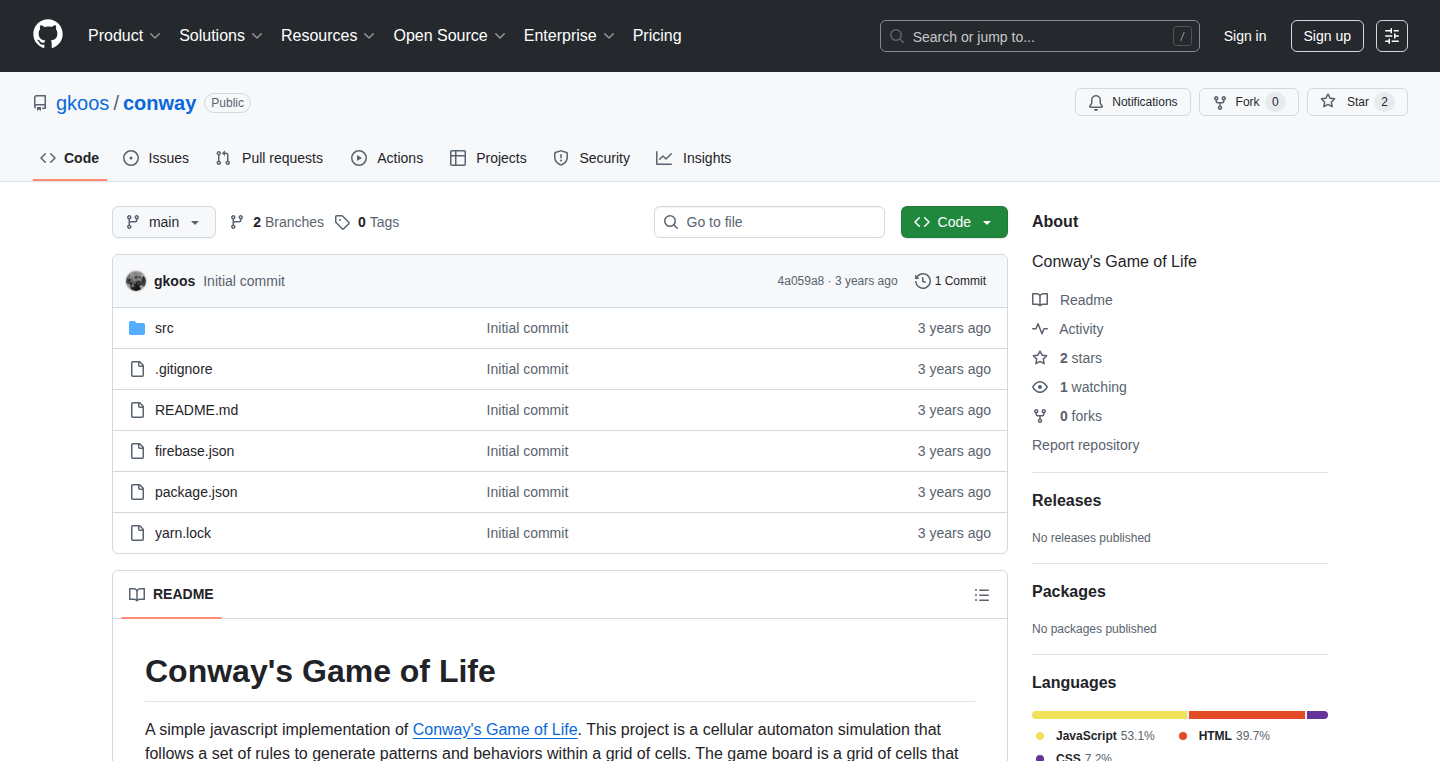Click the Notifications bell button
This screenshot has width=1440, height=761.
click(x=1133, y=102)
